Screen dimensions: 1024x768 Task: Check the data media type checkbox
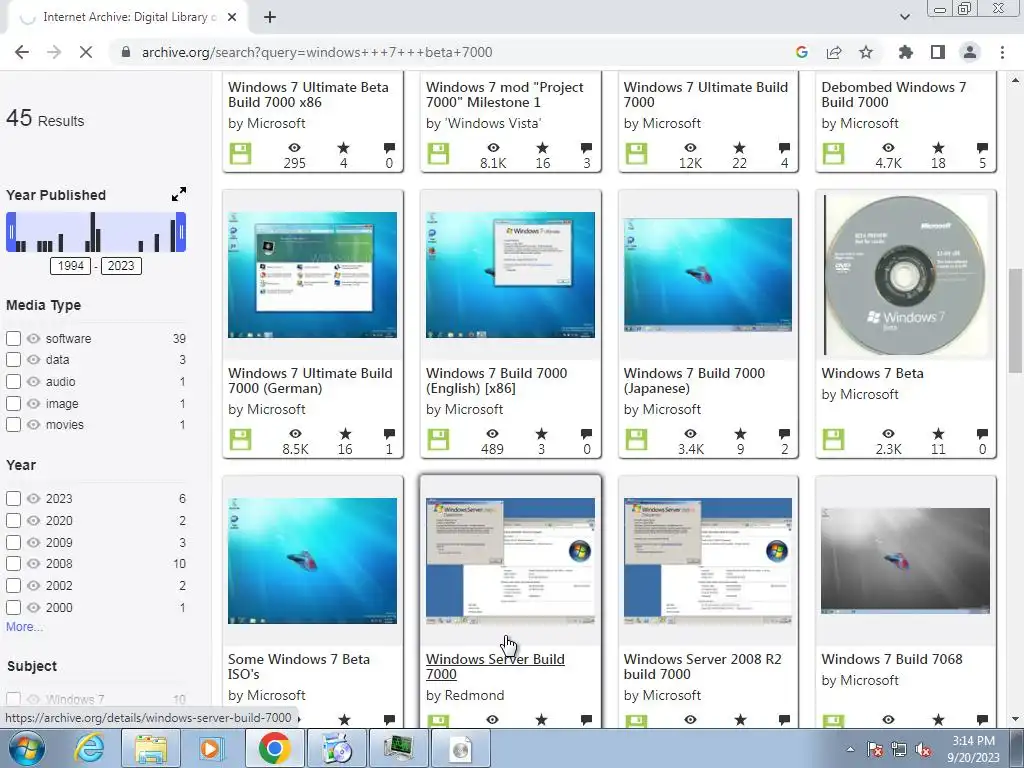[13, 359]
